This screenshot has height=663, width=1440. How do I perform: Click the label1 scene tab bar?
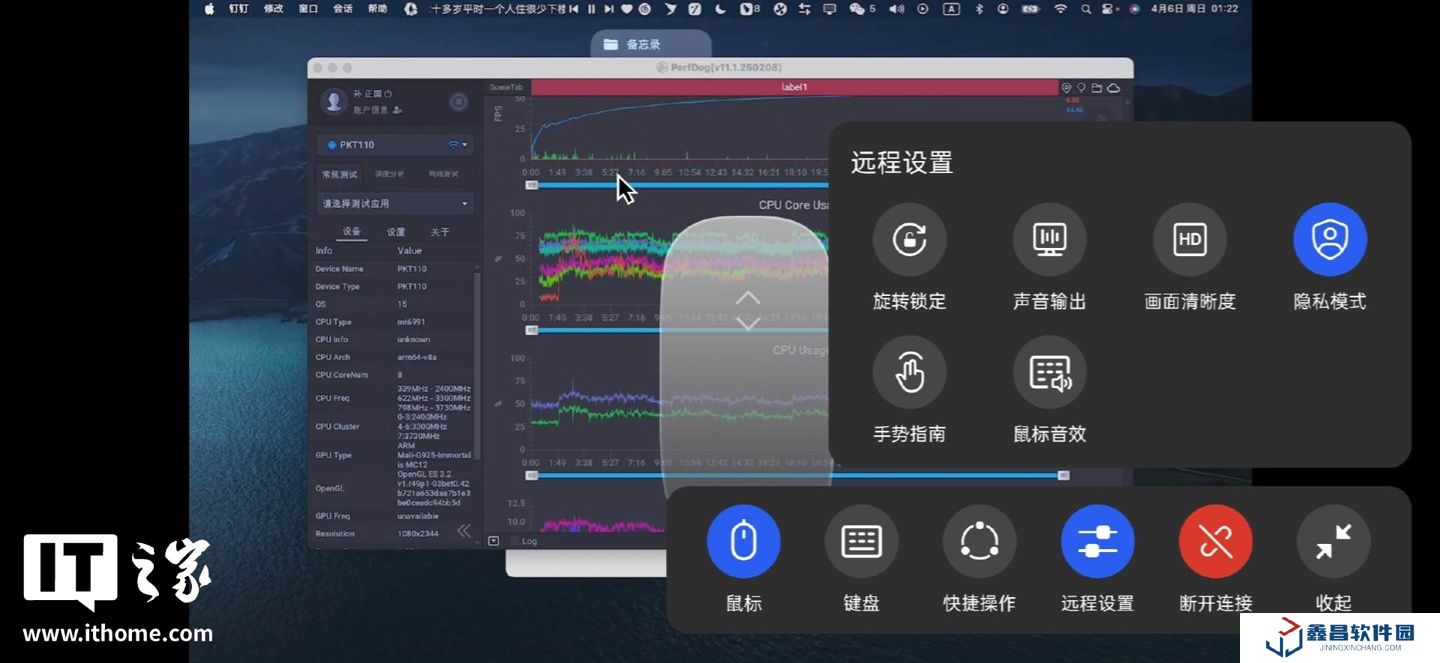click(794, 88)
